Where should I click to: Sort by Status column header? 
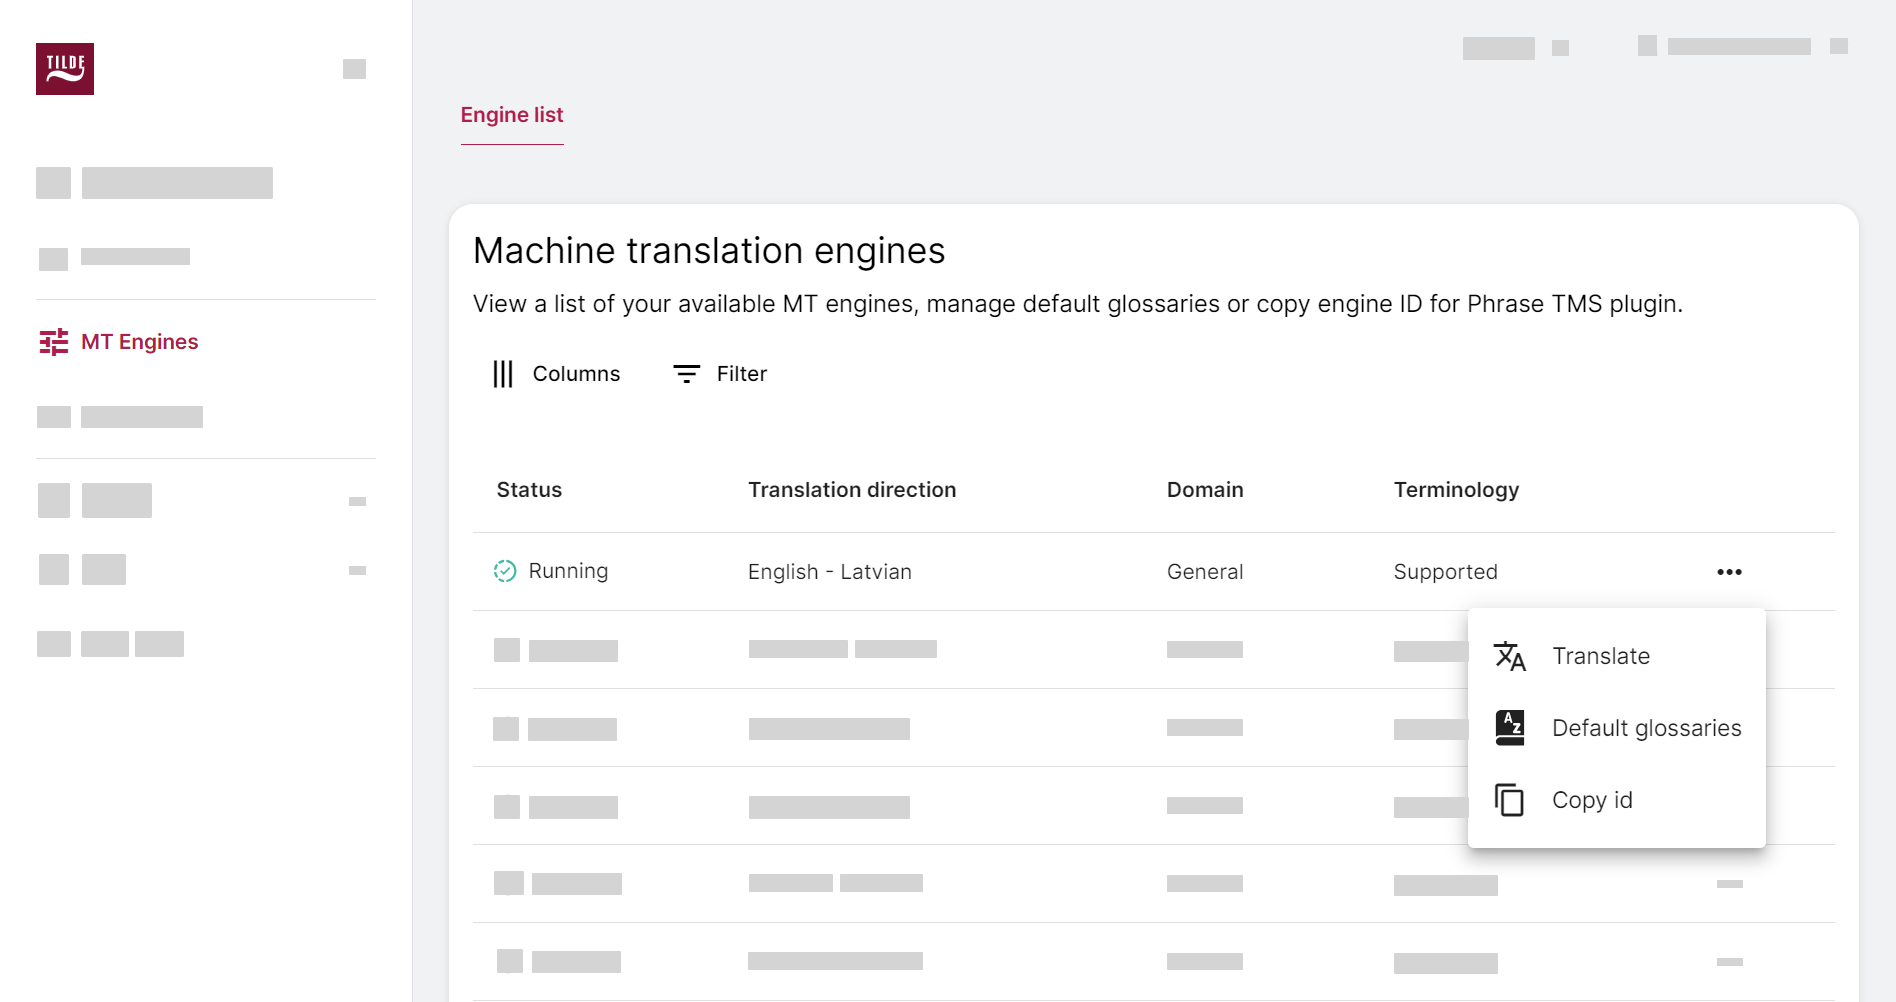click(529, 490)
